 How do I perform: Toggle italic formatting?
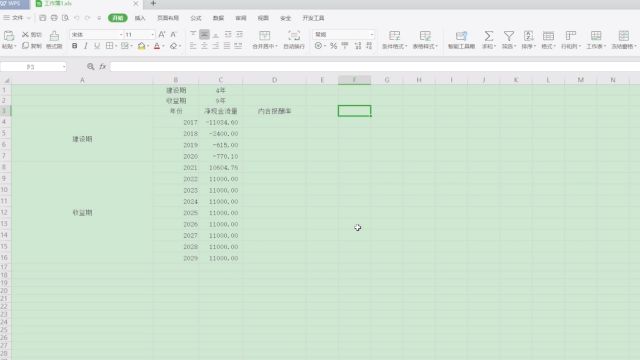85,46
